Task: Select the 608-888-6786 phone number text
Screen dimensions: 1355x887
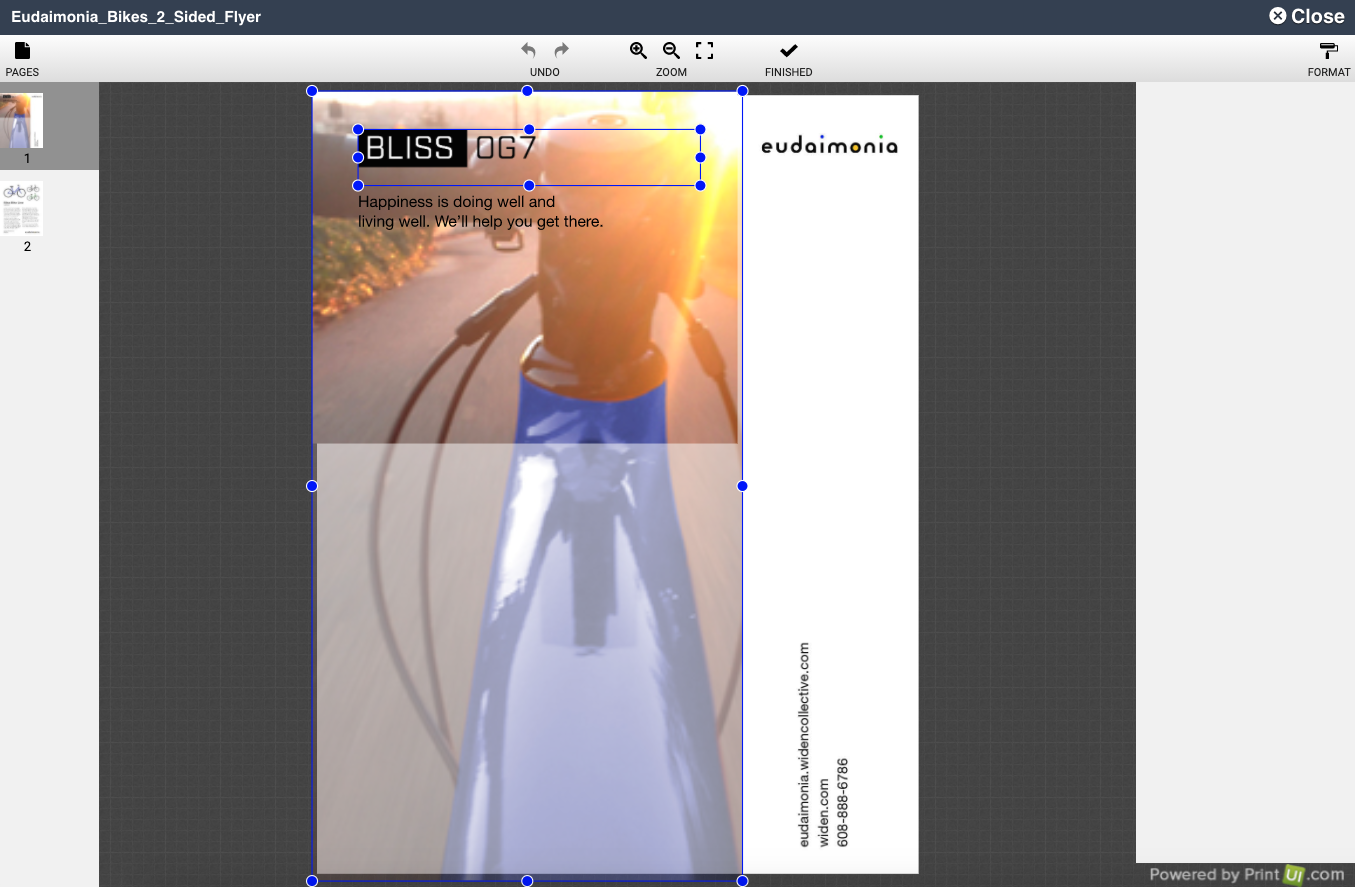Action: 842,803
